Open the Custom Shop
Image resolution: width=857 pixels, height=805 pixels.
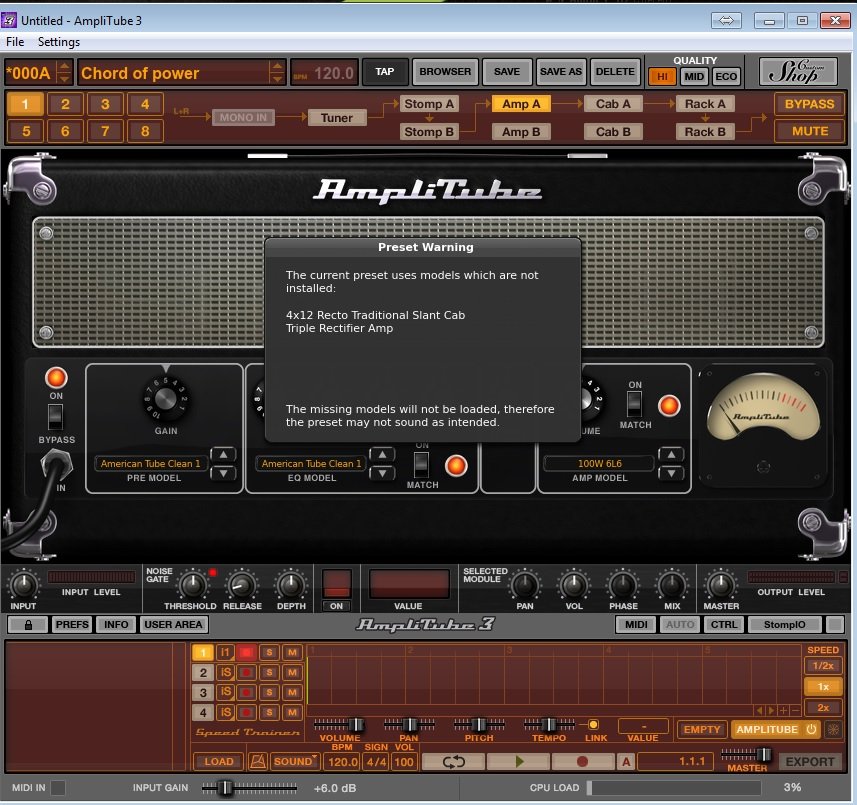pyautogui.click(x=797, y=72)
